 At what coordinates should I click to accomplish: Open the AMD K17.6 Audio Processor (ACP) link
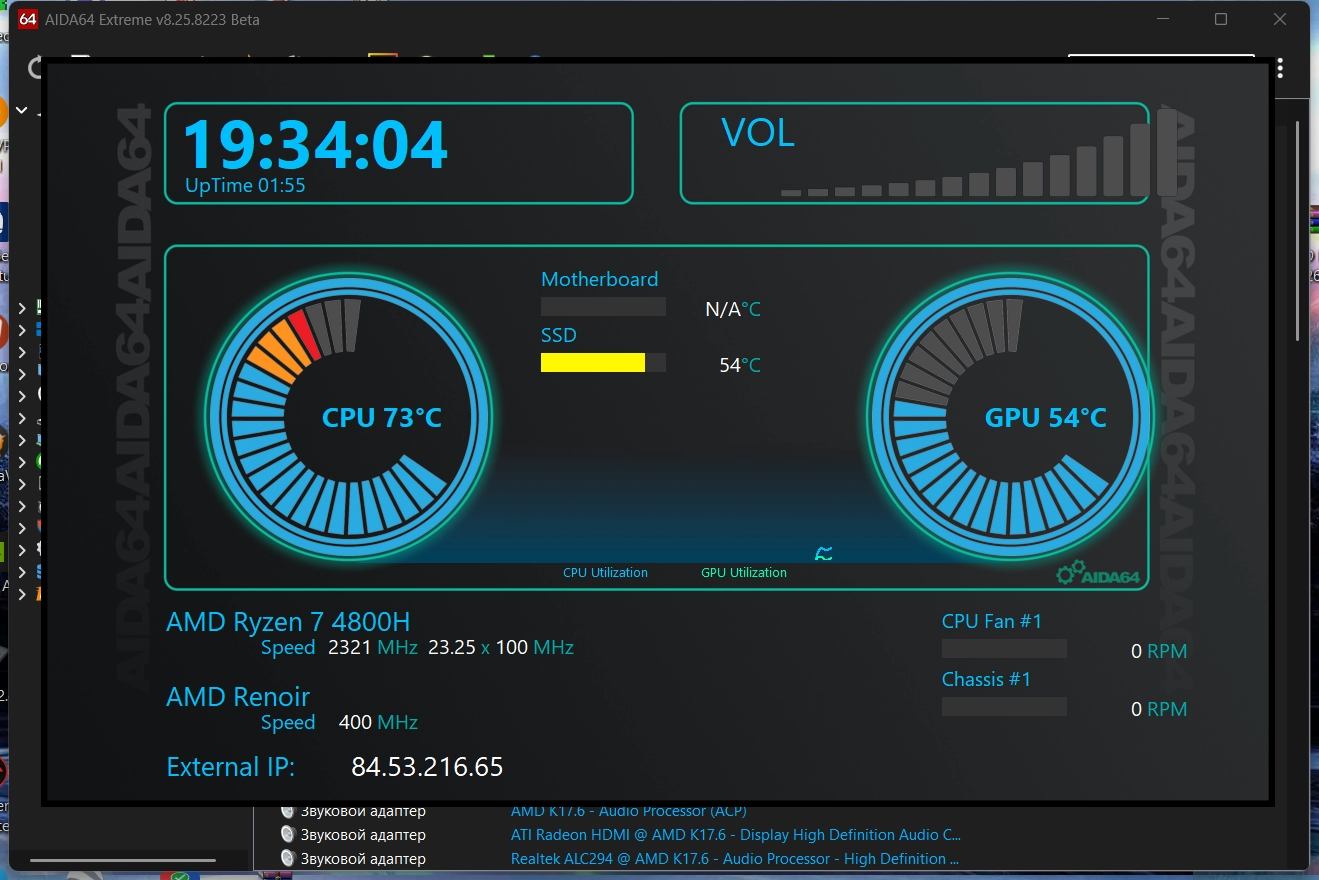pos(629,811)
